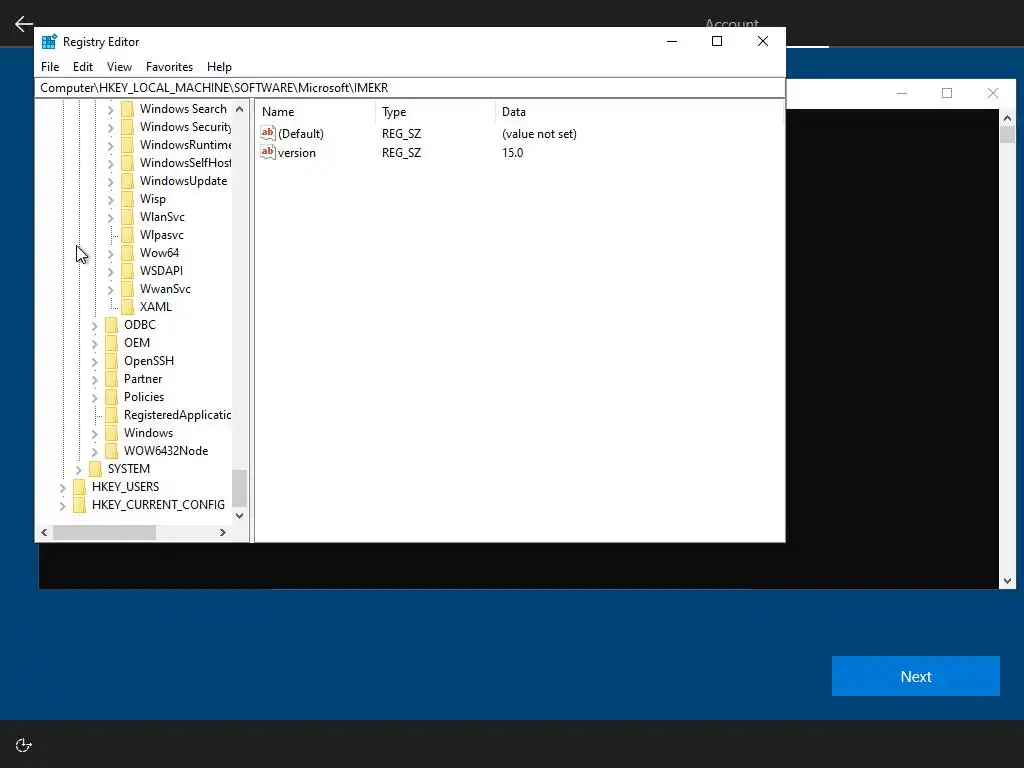Expand the Partner key

(x=95, y=379)
